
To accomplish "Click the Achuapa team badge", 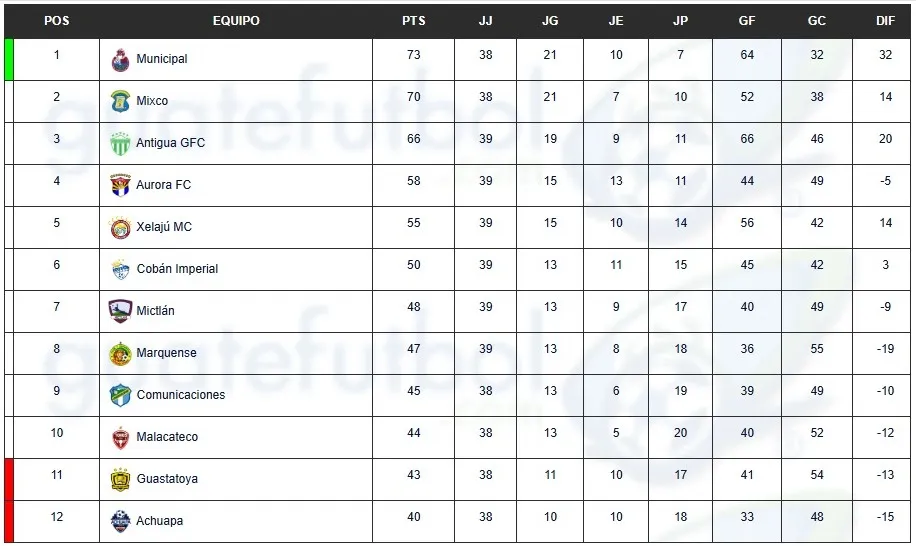I will click(x=120, y=522).
